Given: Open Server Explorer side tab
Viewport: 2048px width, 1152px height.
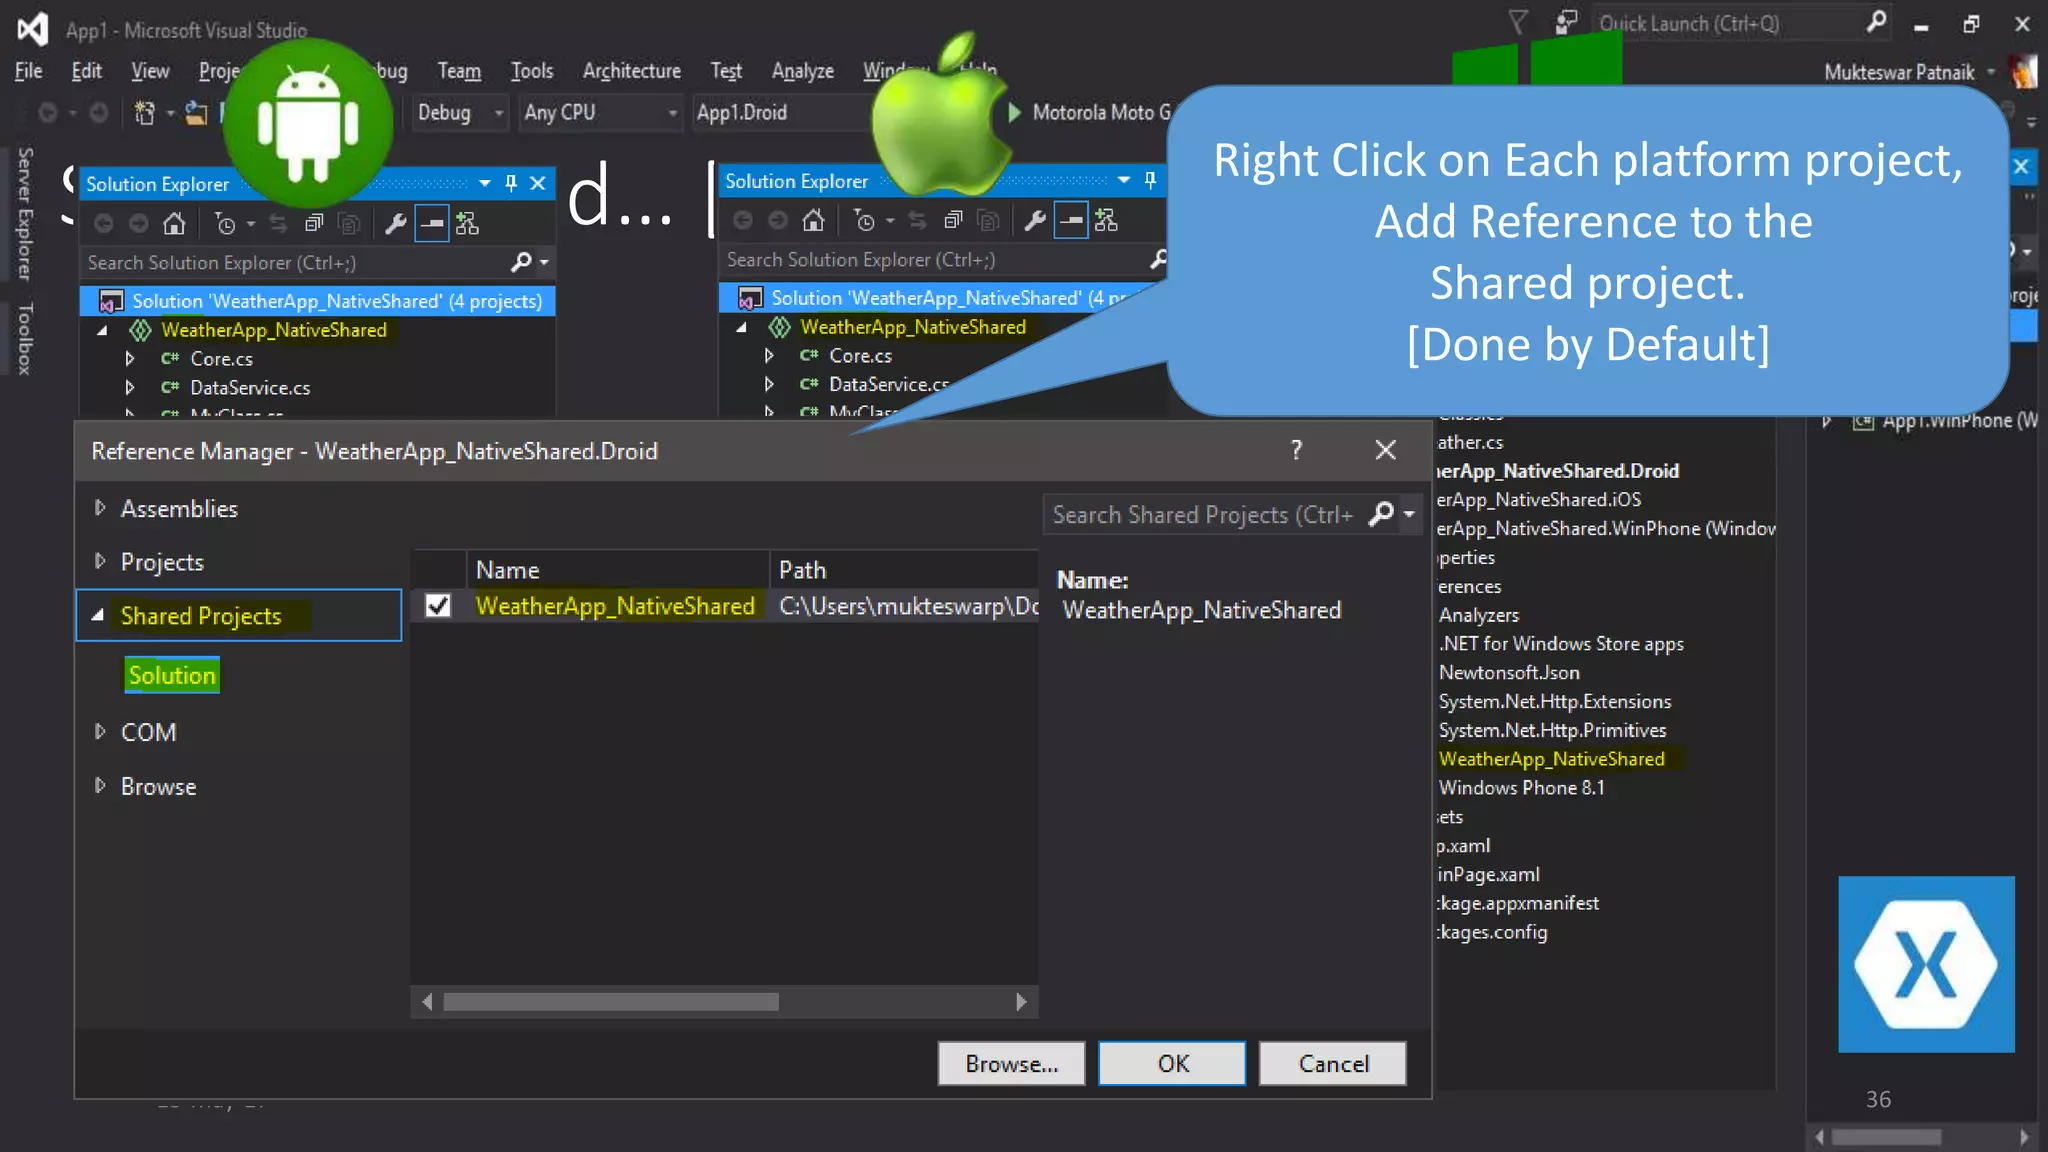Looking at the screenshot, I should pyautogui.click(x=24, y=213).
